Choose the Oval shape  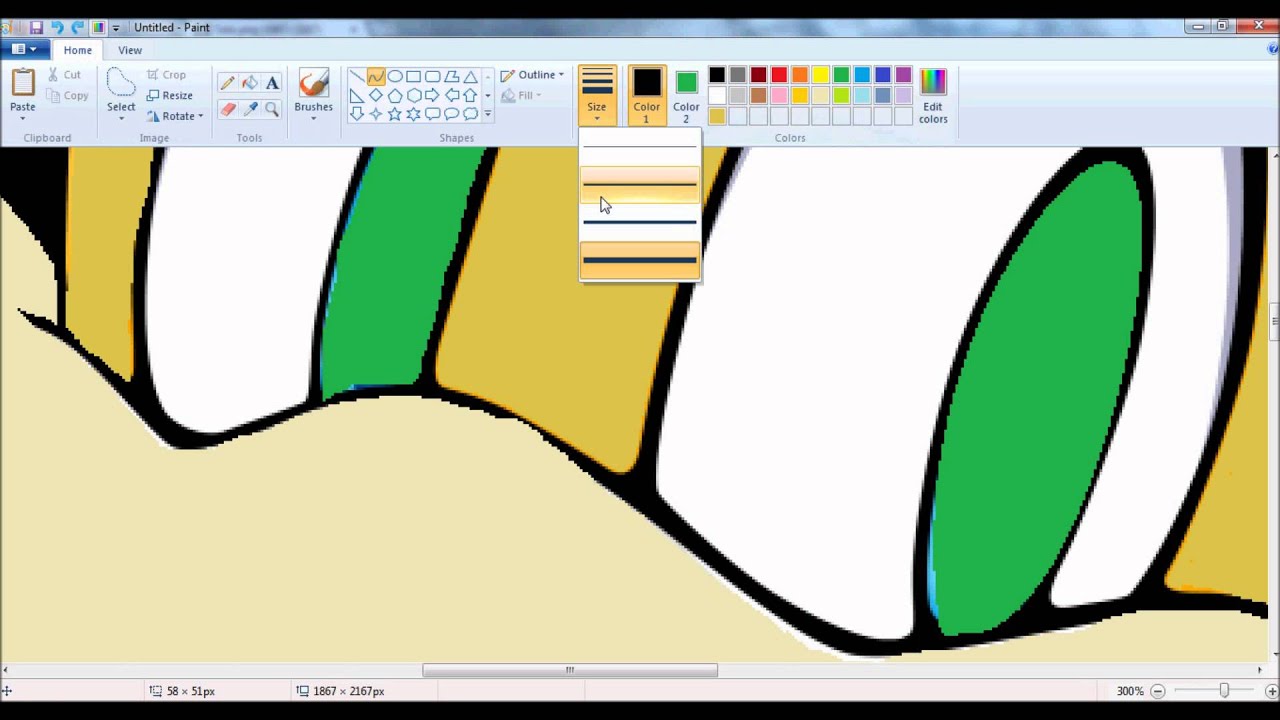coord(395,77)
